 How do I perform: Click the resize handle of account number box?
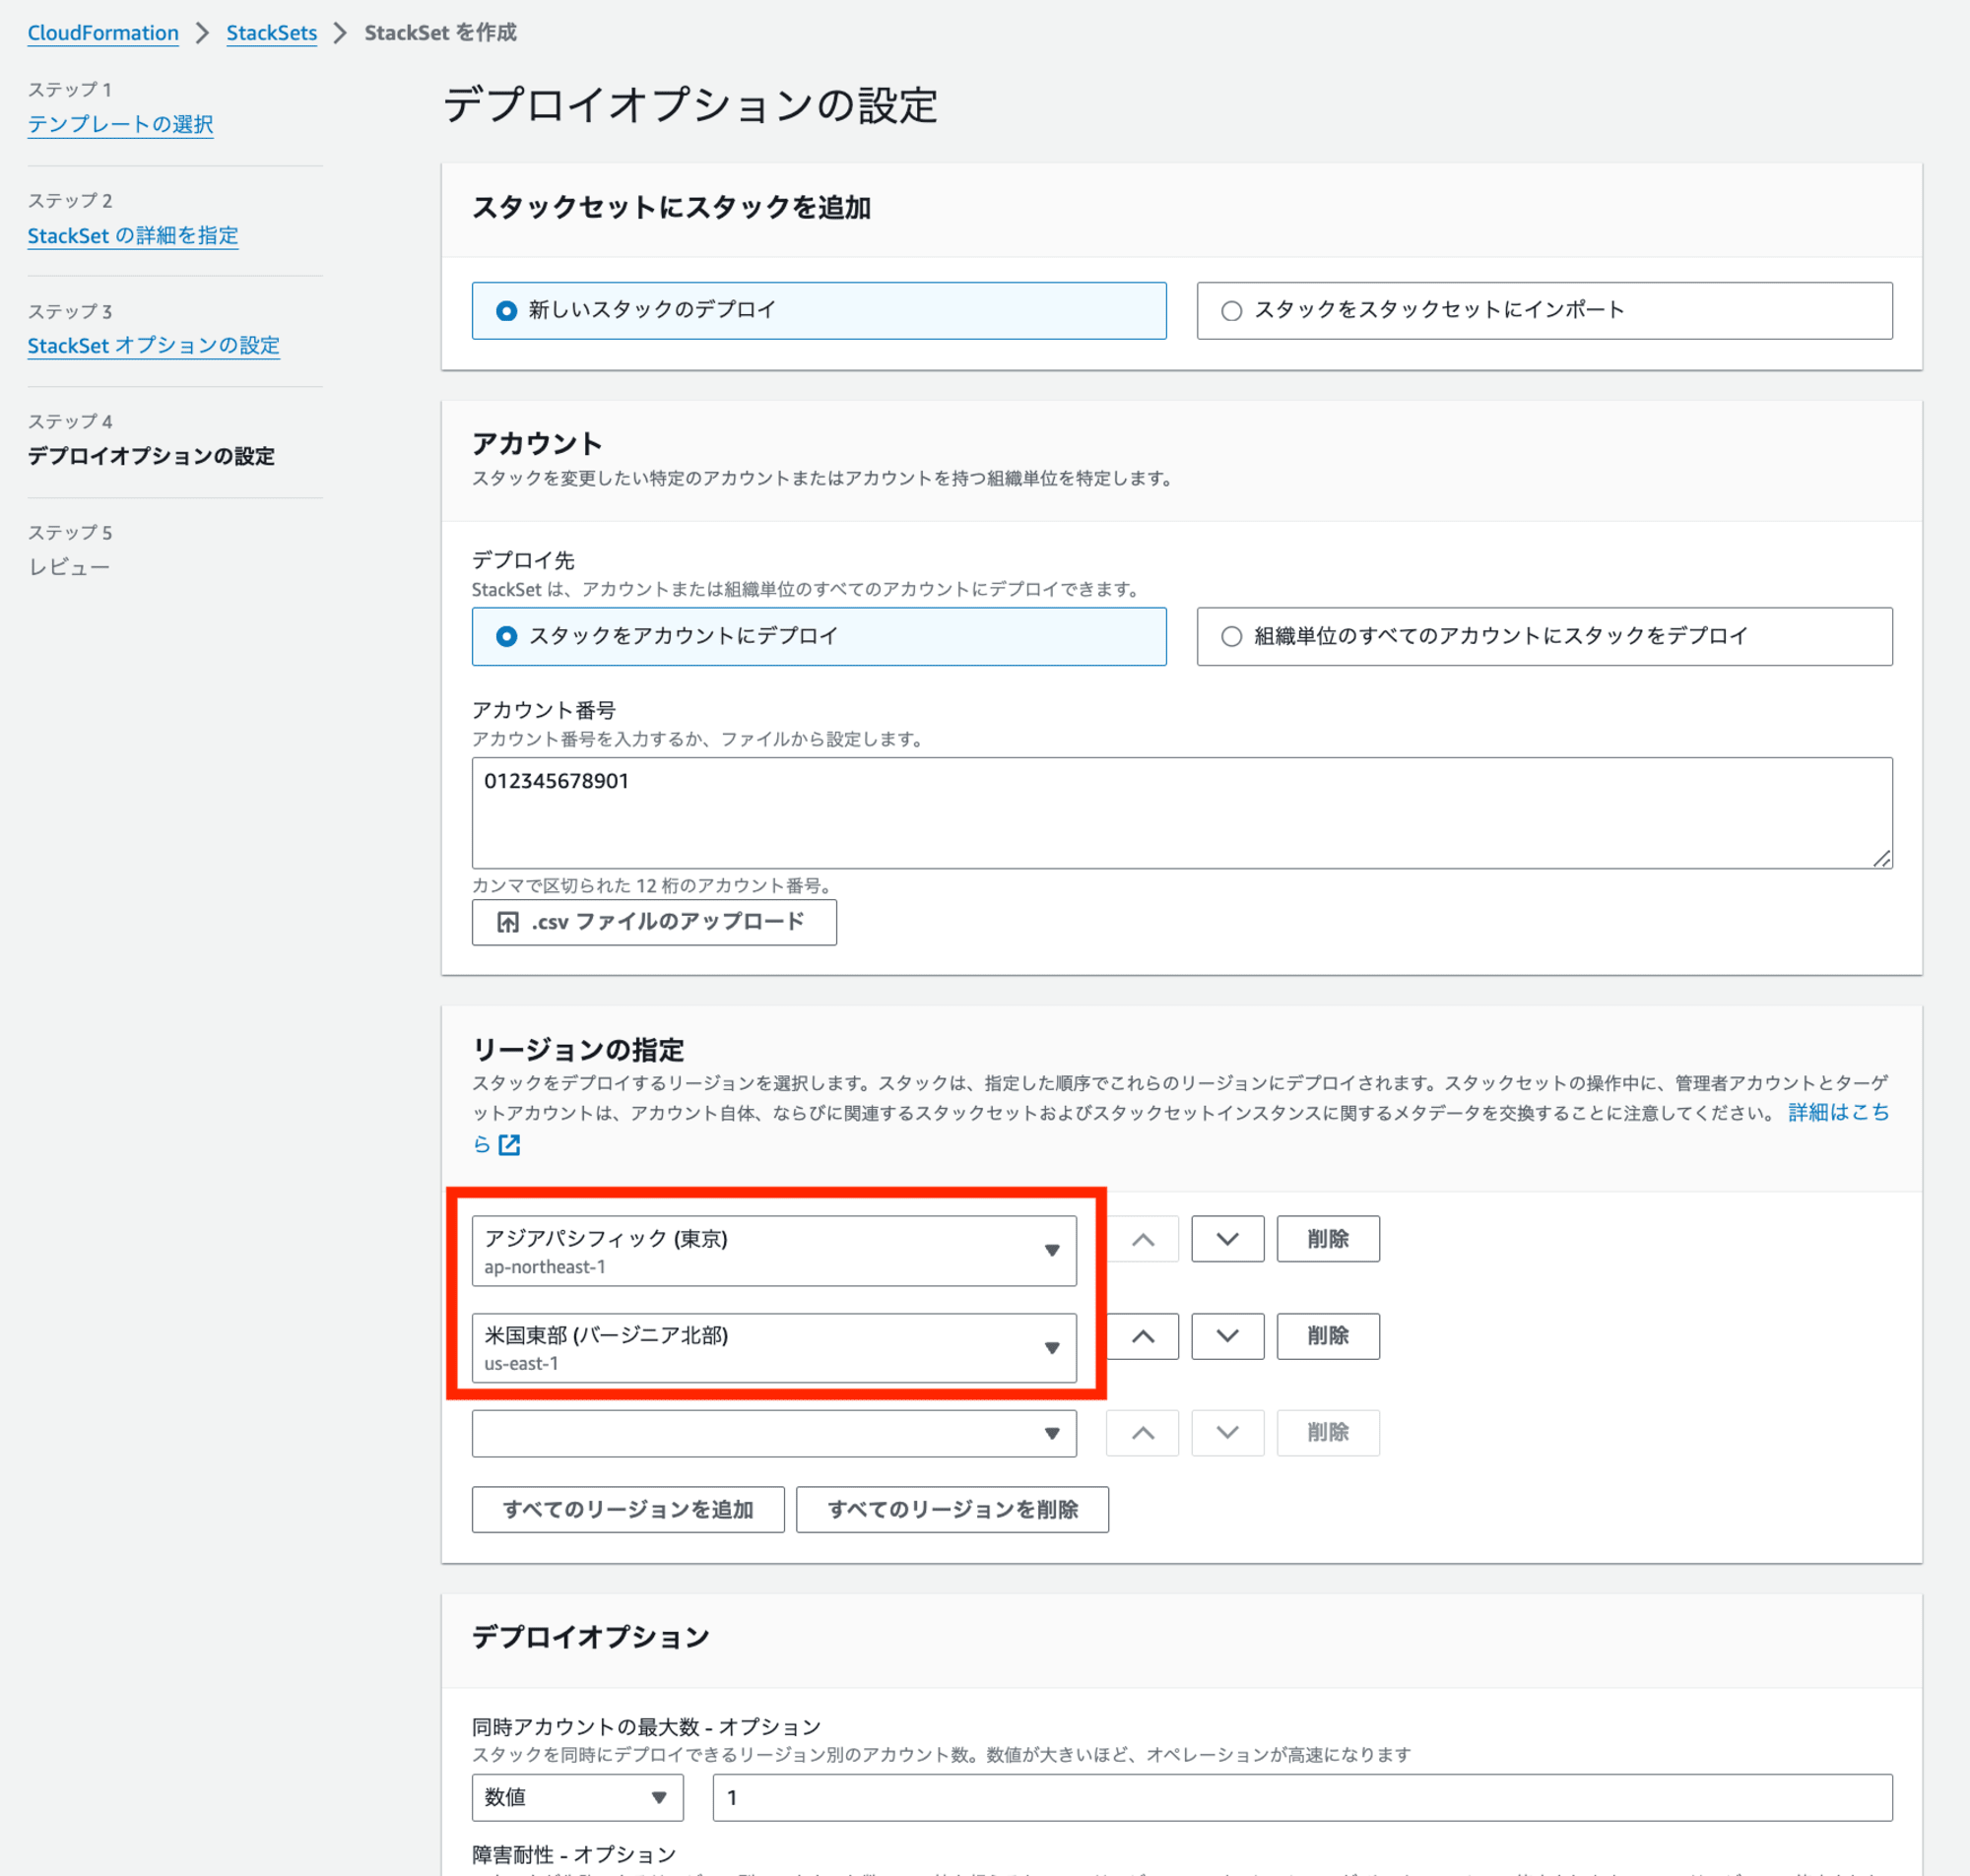pyautogui.click(x=1882, y=858)
